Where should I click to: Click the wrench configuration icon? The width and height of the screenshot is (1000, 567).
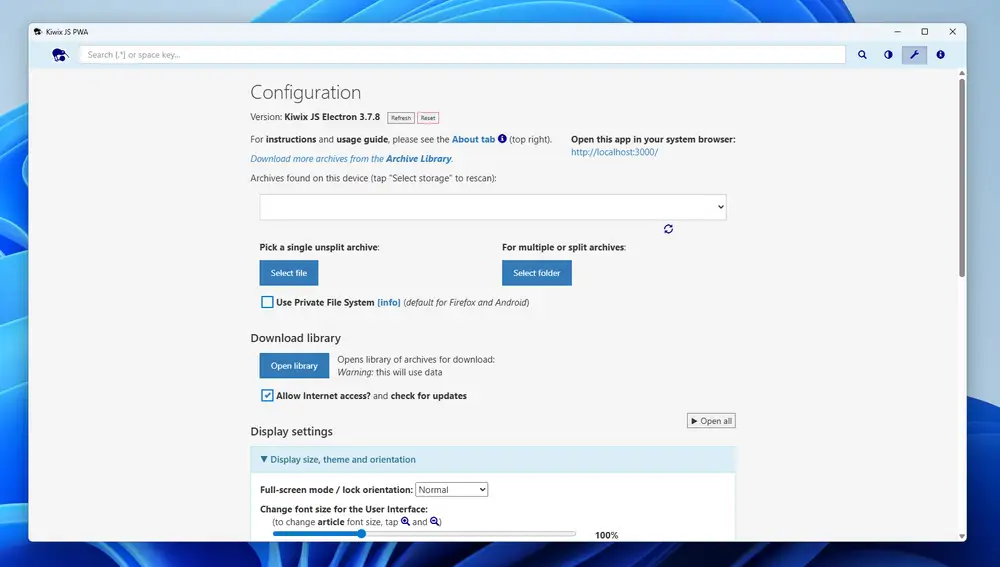(914, 55)
